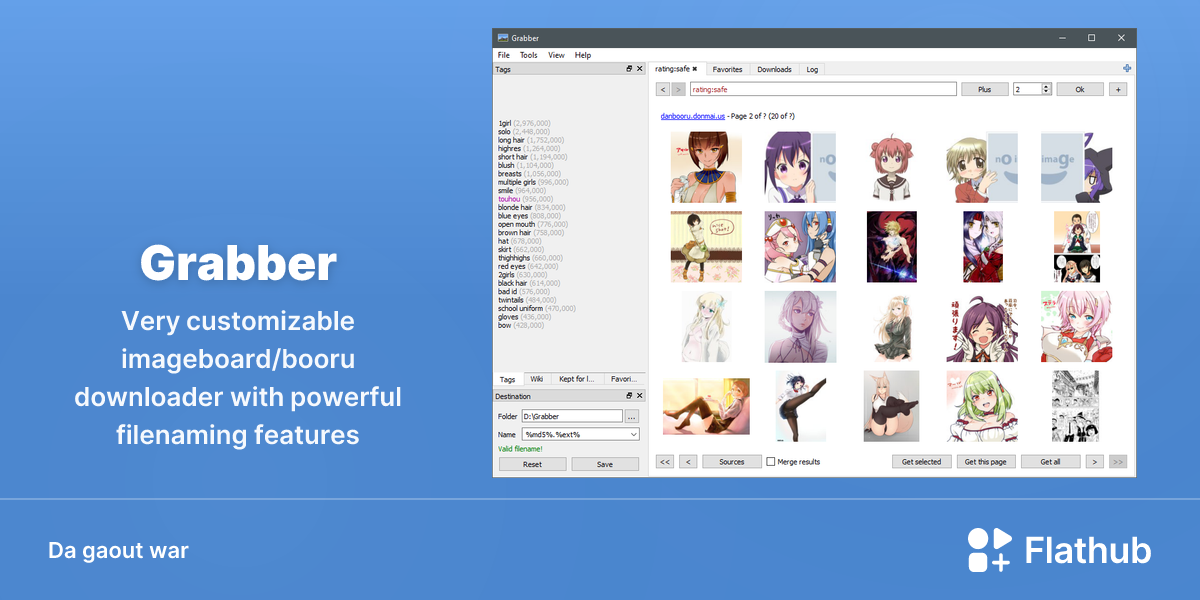This screenshot has height=600, width=1200.
Task: Go to next page with > button
Action: (x=1095, y=462)
